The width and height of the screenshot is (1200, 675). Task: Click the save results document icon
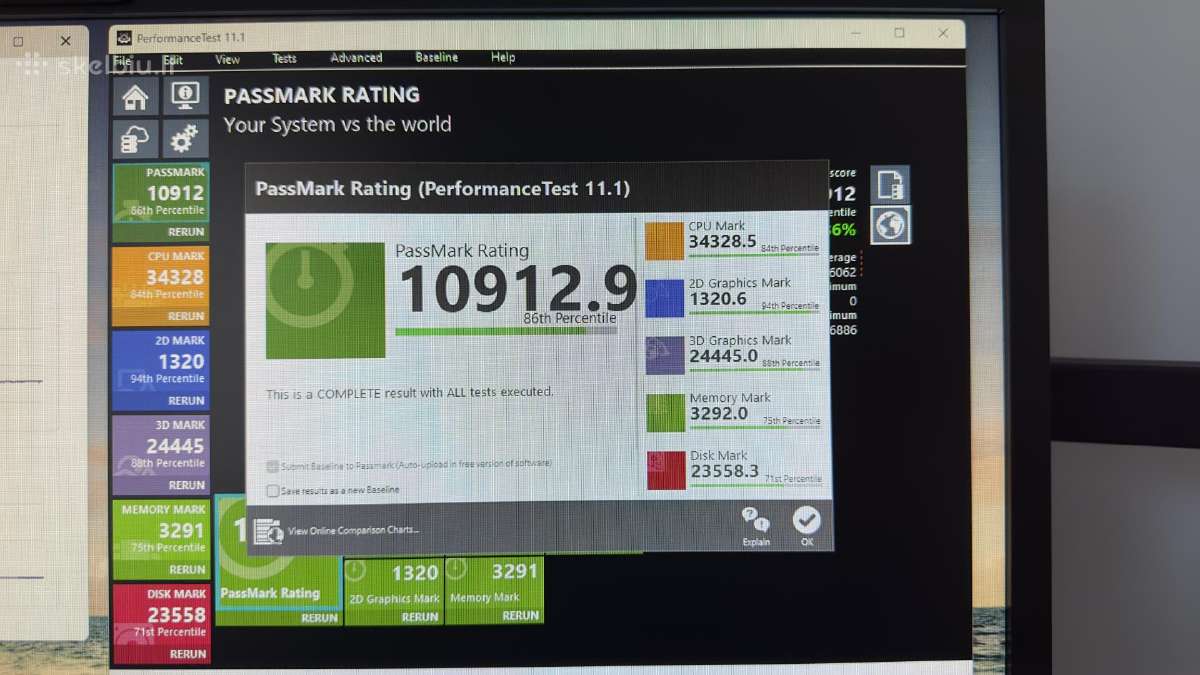click(x=890, y=184)
